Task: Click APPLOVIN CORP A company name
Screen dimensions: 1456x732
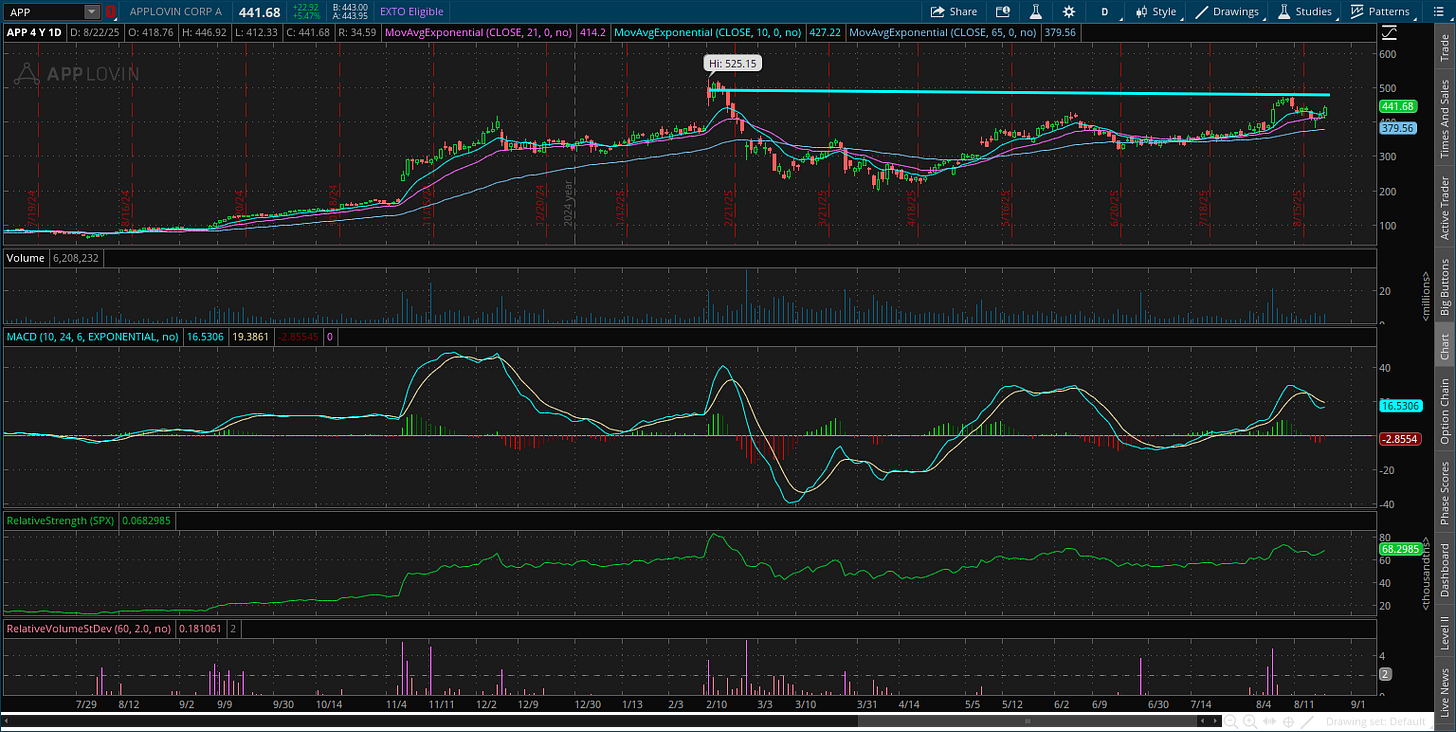Action: coord(177,12)
